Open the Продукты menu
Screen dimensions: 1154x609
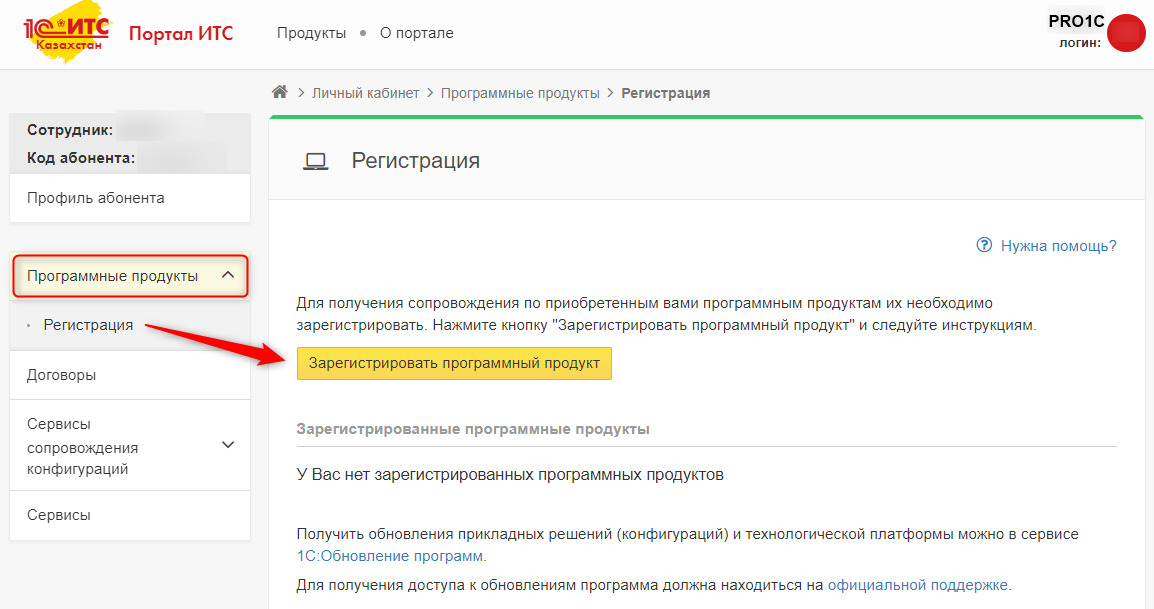pos(311,33)
